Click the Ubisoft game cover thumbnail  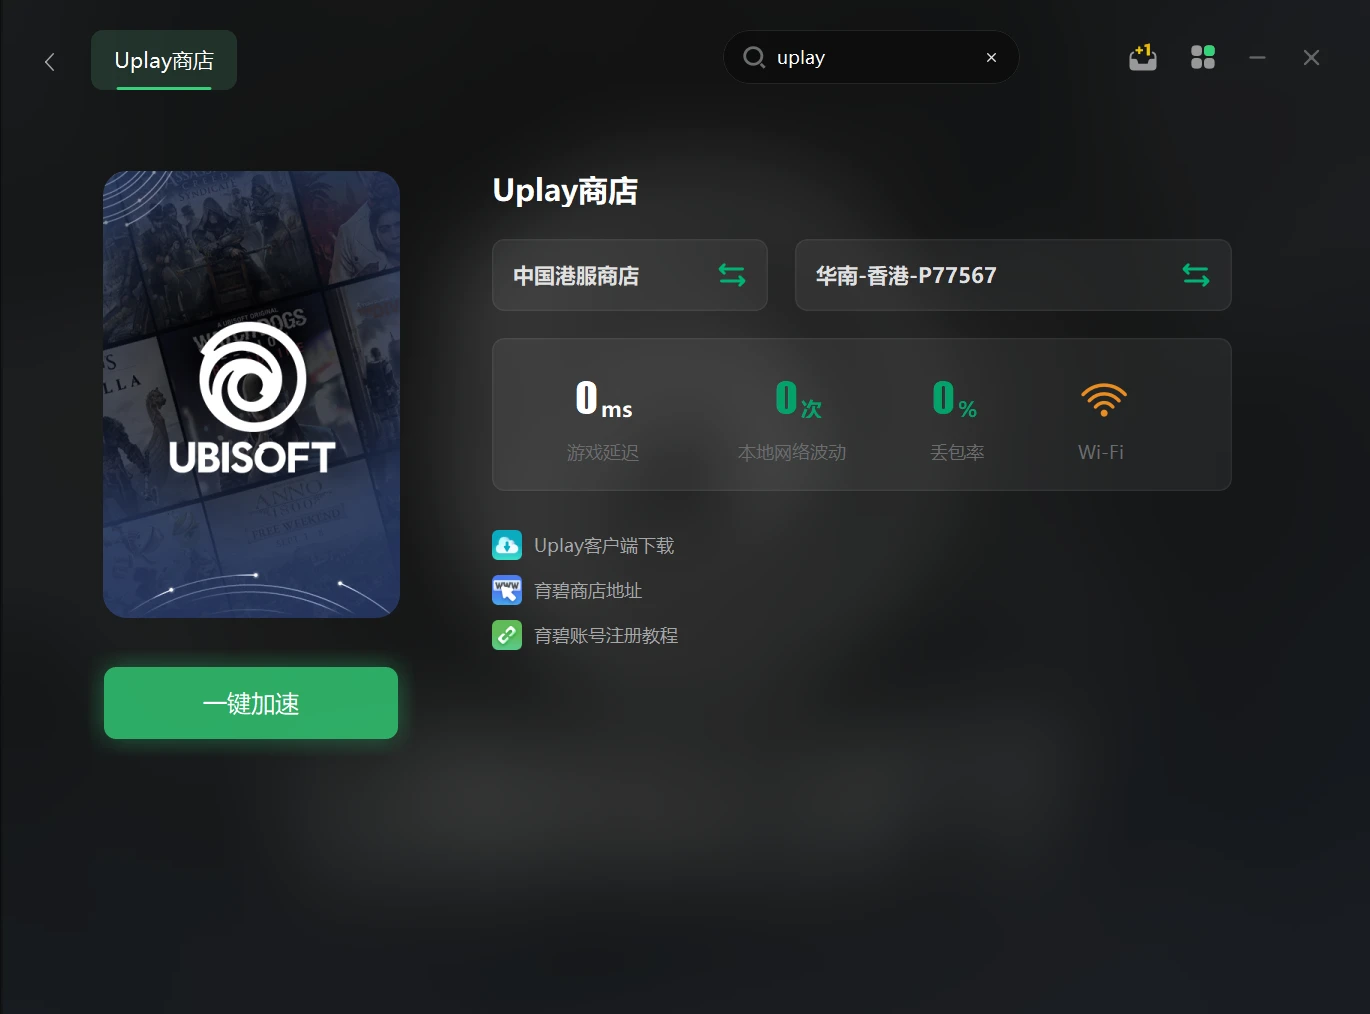click(251, 394)
